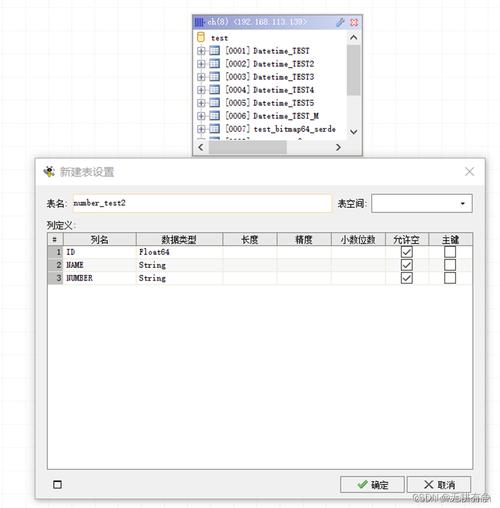Click the NUMBER column name cell
500x508 pixels.
100,278
